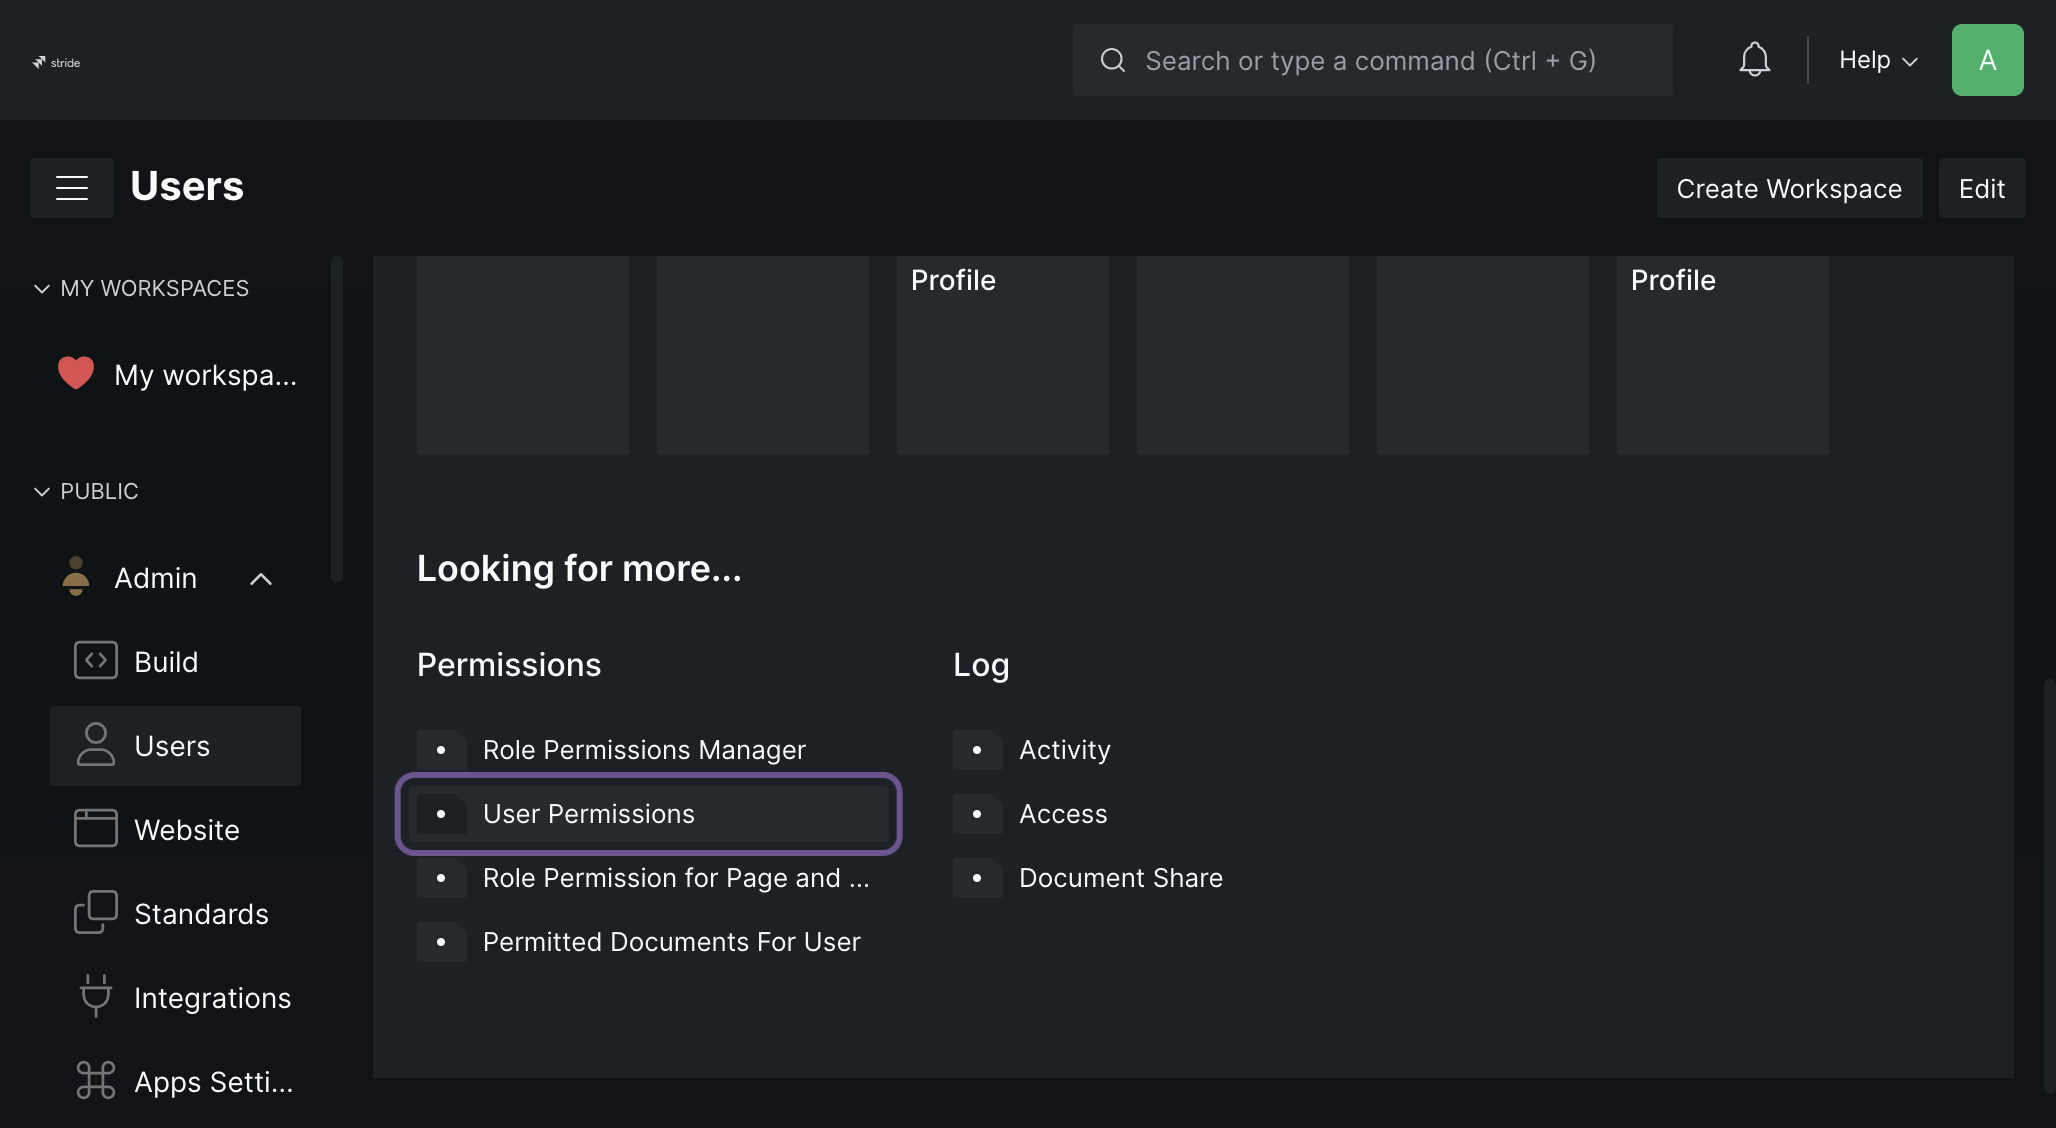Screen dimensions: 2056x1128
Task: Click the Apps Settings command icon
Action: 96,1080
